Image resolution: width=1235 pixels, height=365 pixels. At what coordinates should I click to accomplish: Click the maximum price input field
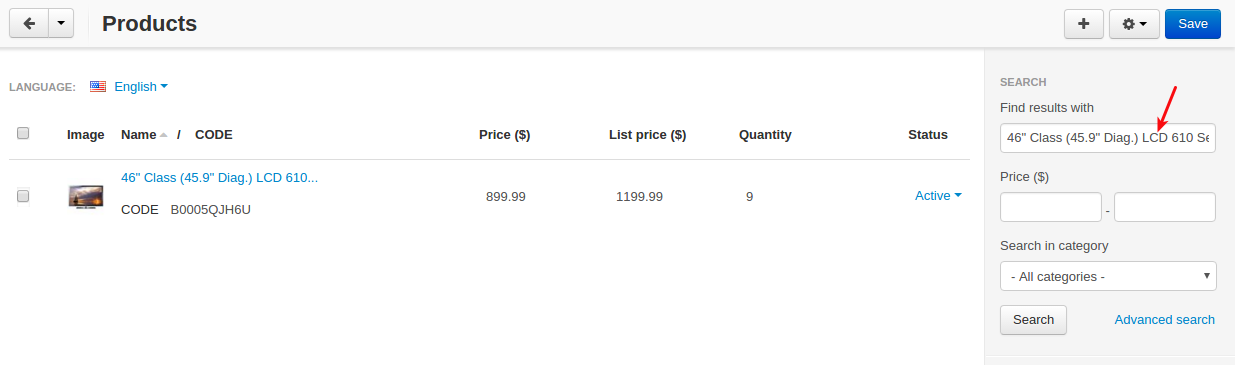point(1165,207)
